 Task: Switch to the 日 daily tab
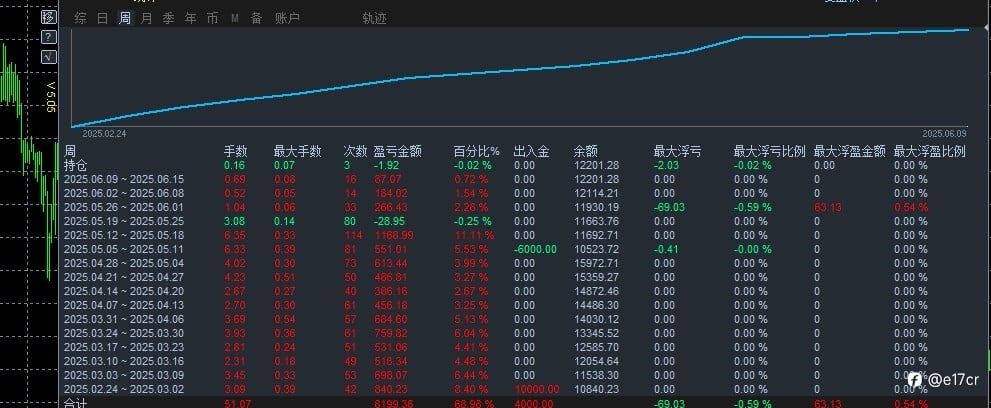click(x=102, y=18)
